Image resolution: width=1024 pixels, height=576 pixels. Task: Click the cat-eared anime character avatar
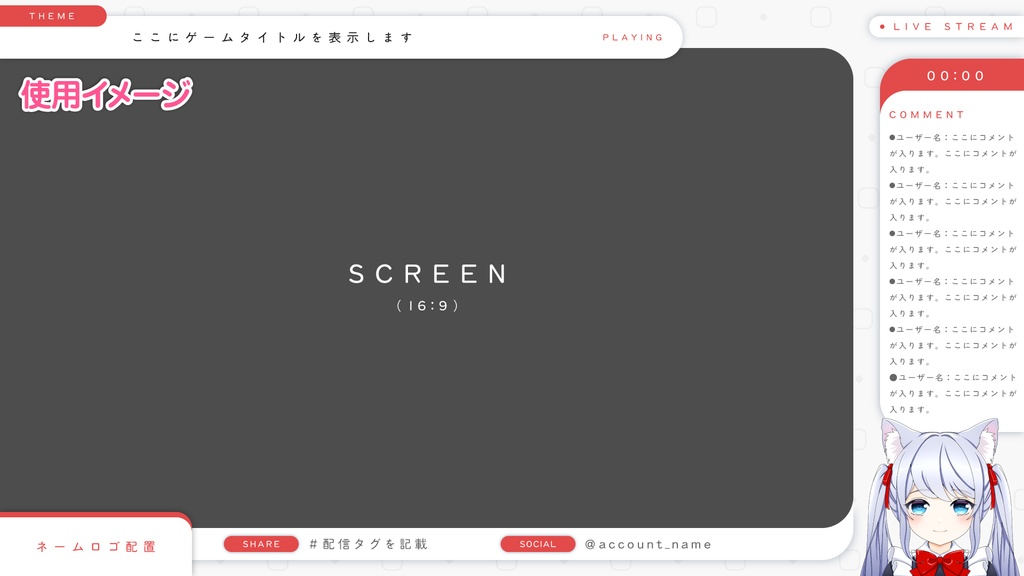point(940,498)
